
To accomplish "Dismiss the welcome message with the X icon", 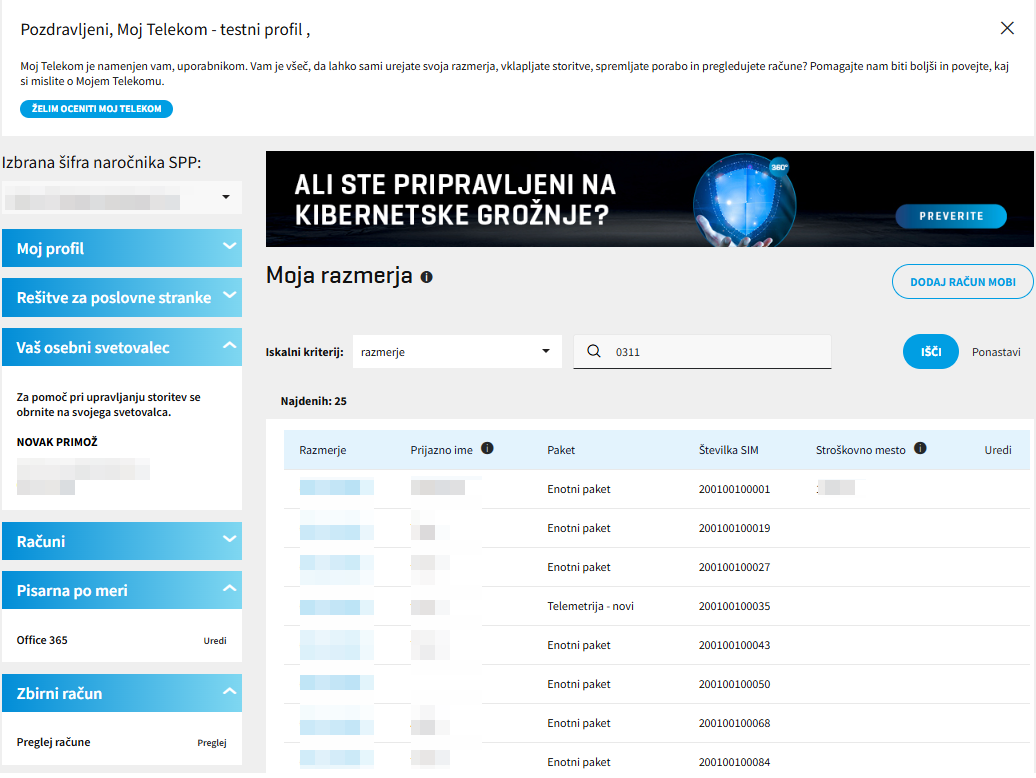I will 1007,28.
